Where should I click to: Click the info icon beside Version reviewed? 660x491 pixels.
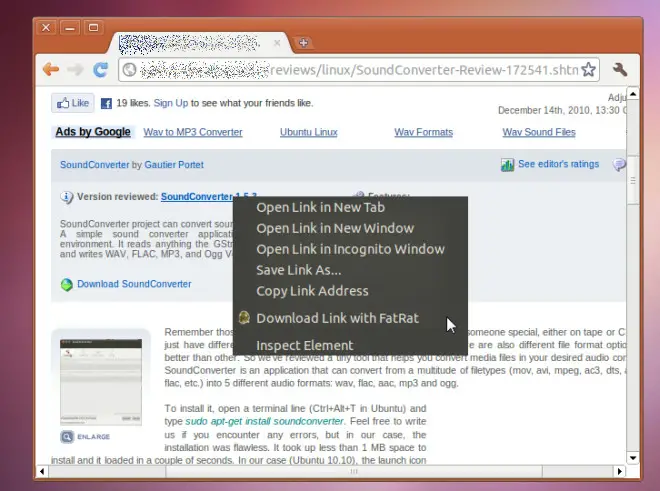click(x=67, y=197)
